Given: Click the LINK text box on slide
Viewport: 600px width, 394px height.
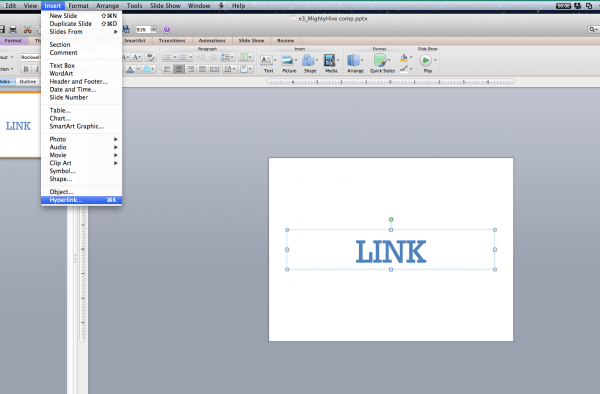Looking at the screenshot, I should (391, 250).
